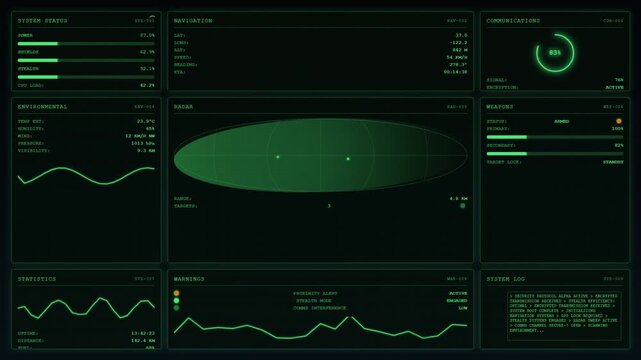Click the Statistics panel title
Image resolution: width=641 pixels, height=360 pixels.
(37, 279)
